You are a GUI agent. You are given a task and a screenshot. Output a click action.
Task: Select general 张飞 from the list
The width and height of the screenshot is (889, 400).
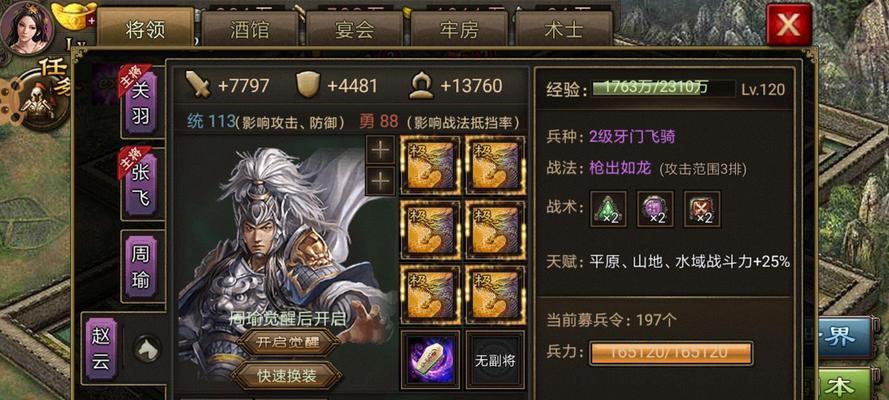tap(140, 184)
